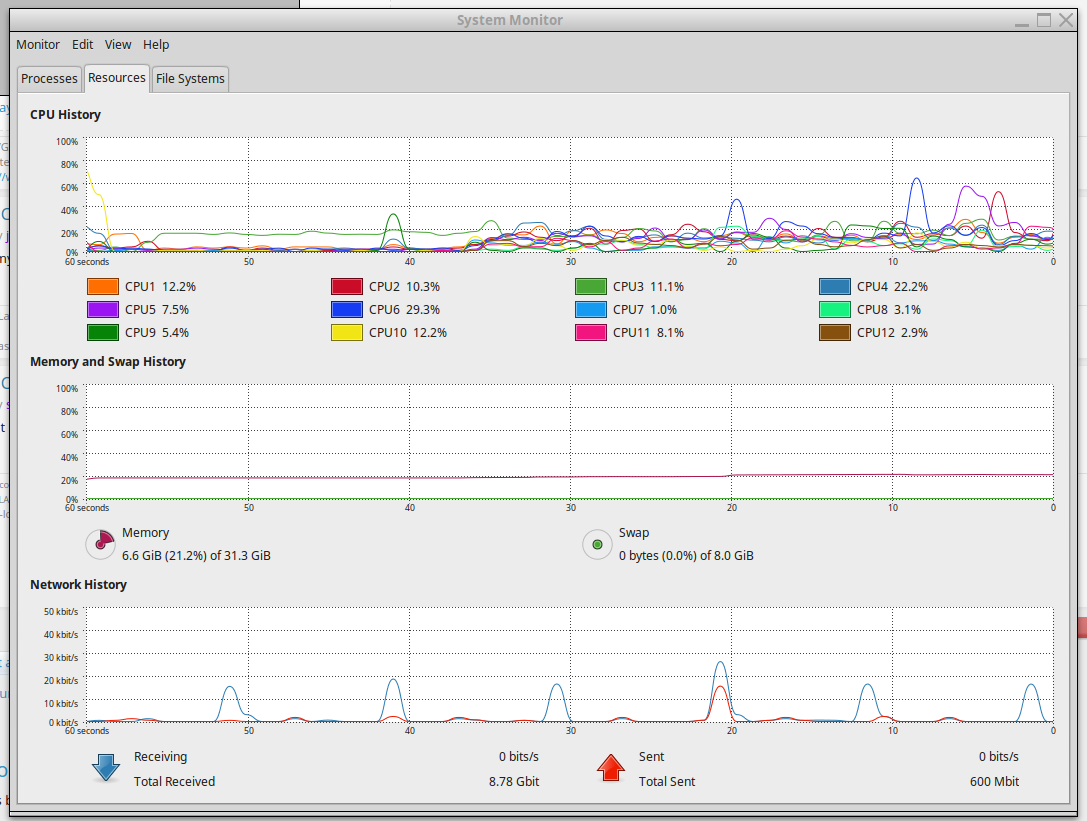Select the CPU5 purple color swatch
The image size is (1087, 821).
pos(103,309)
